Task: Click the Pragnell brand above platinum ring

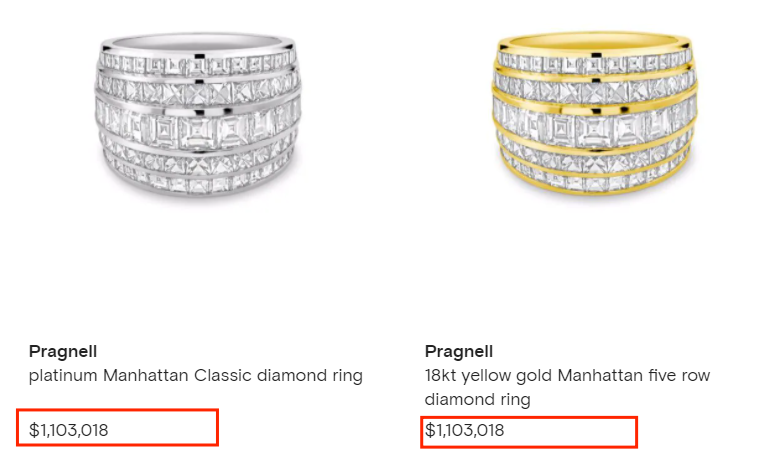Action: pyautogui.click(x=62, y=352)
